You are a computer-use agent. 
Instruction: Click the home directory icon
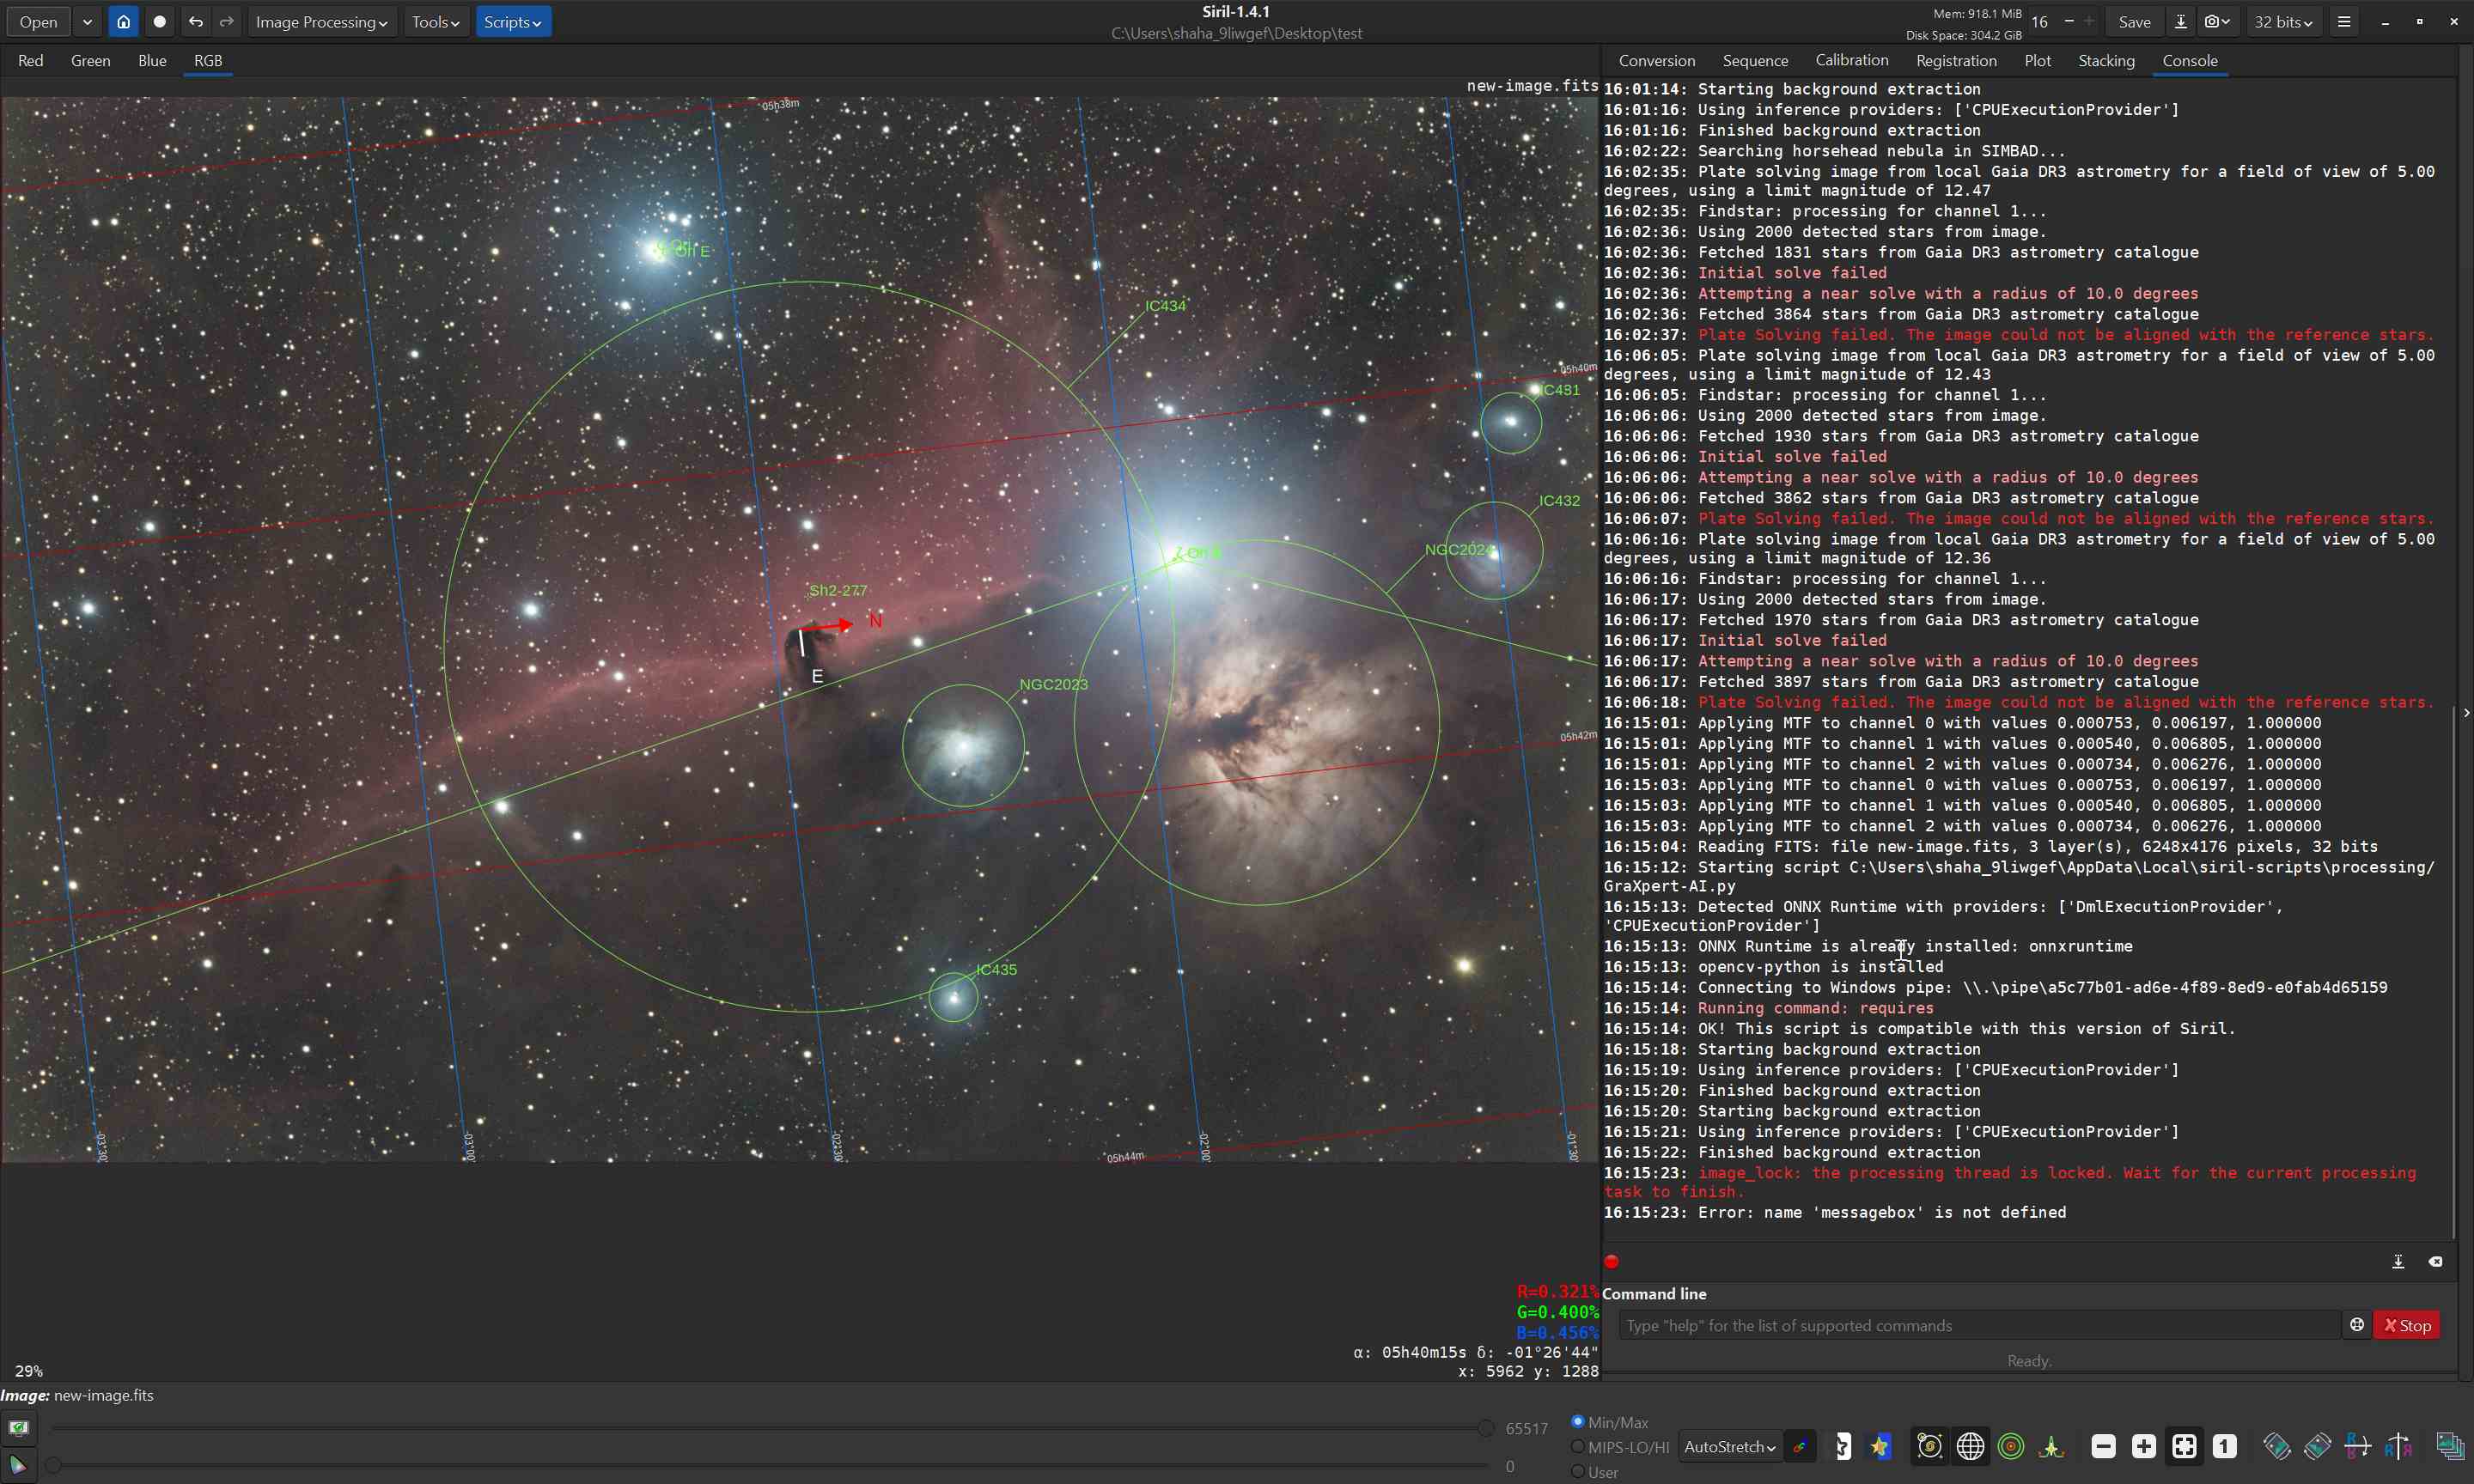click(123, 22)
